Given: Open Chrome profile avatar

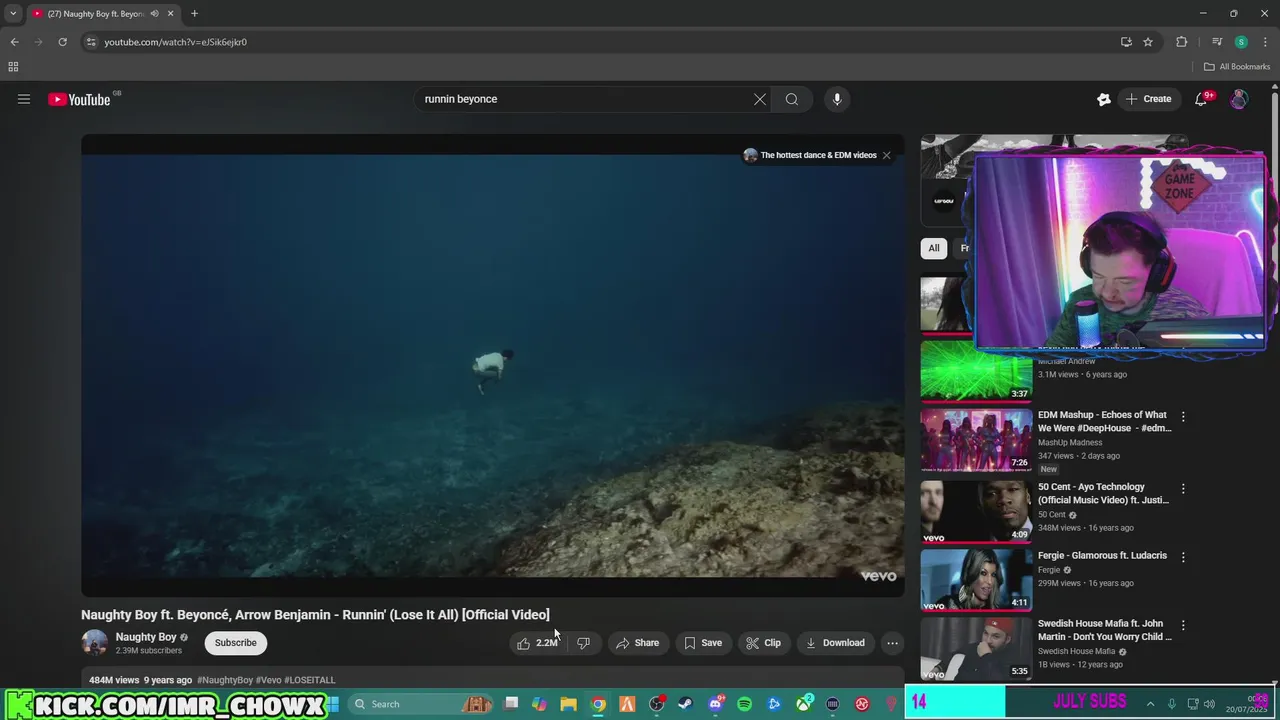Looking at the screenshot, I should point(1241,42).
